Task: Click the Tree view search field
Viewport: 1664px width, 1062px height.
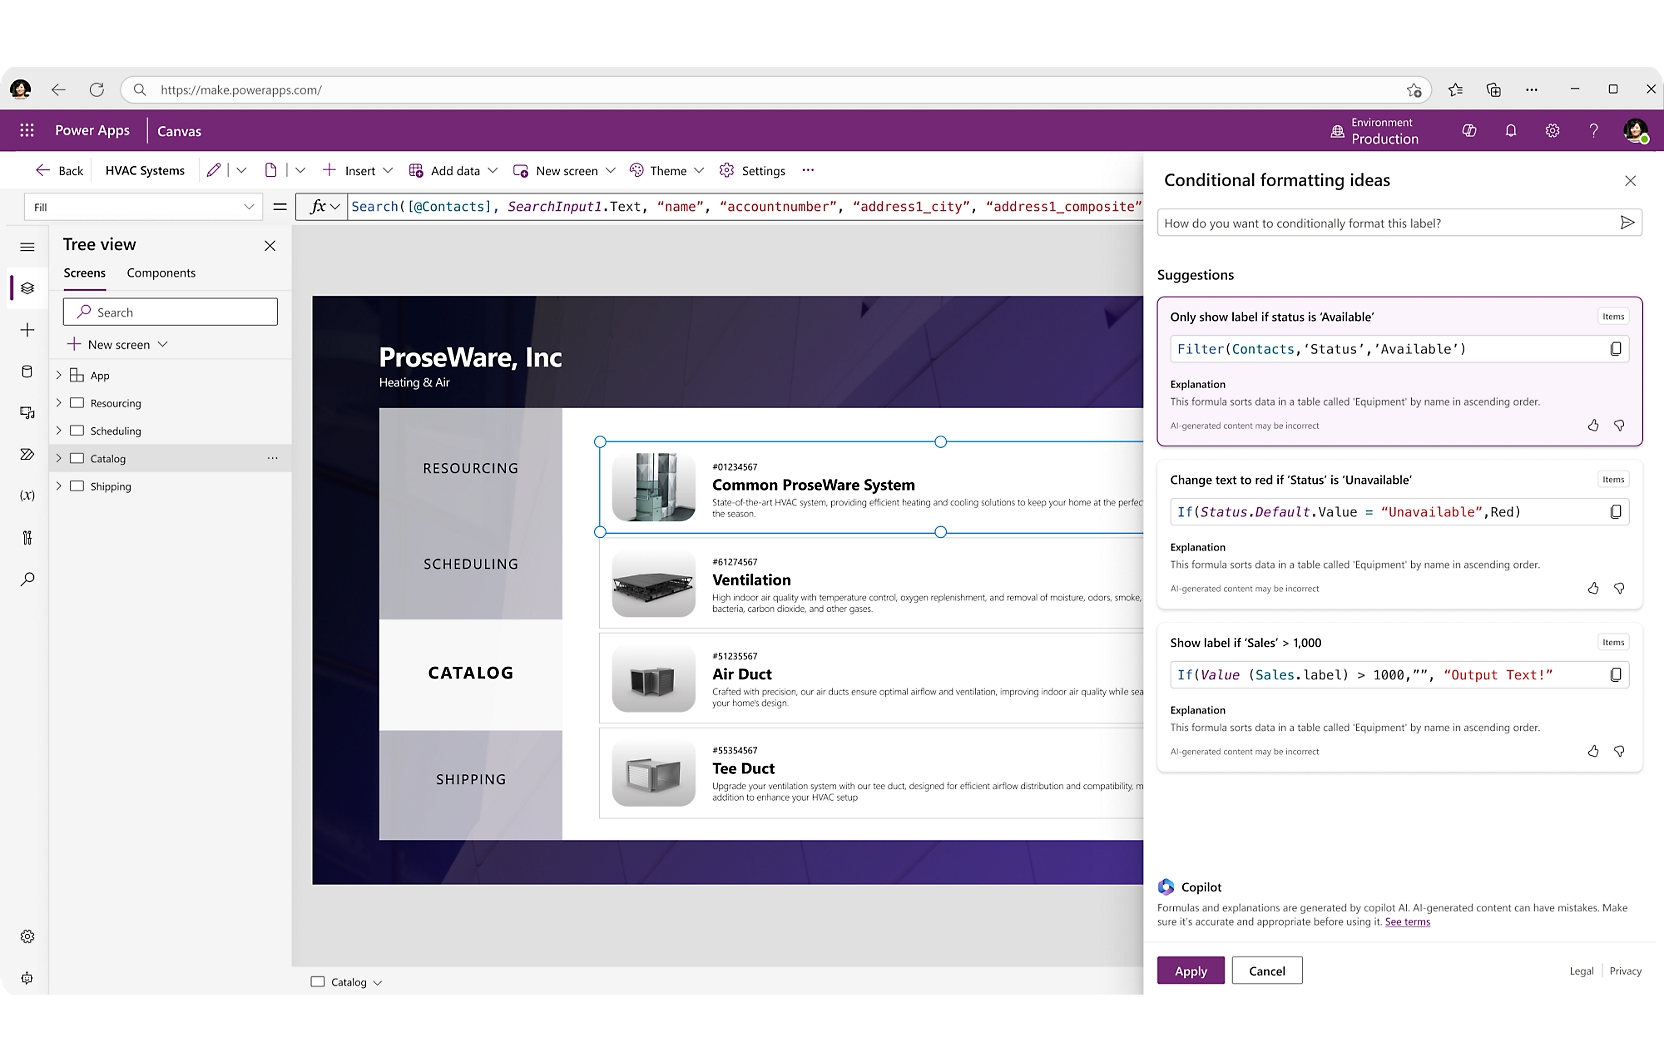Action: [170, 312]
